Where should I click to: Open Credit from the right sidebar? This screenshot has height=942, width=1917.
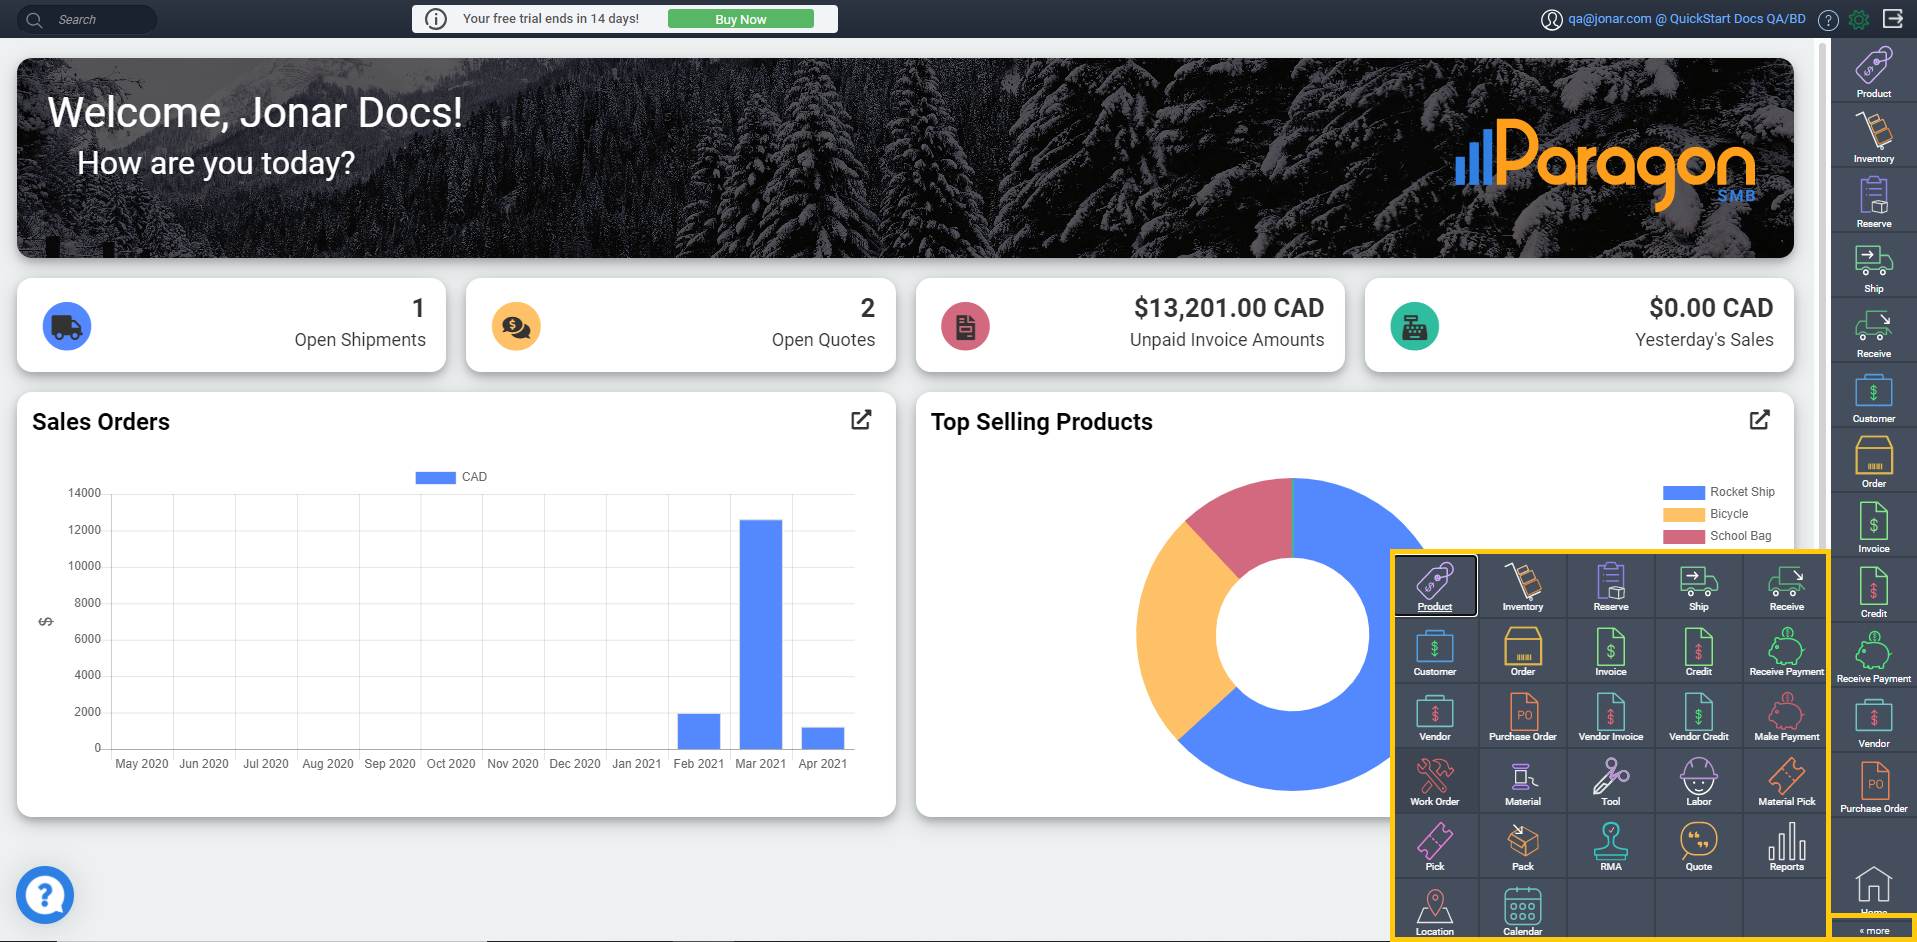1873,591
